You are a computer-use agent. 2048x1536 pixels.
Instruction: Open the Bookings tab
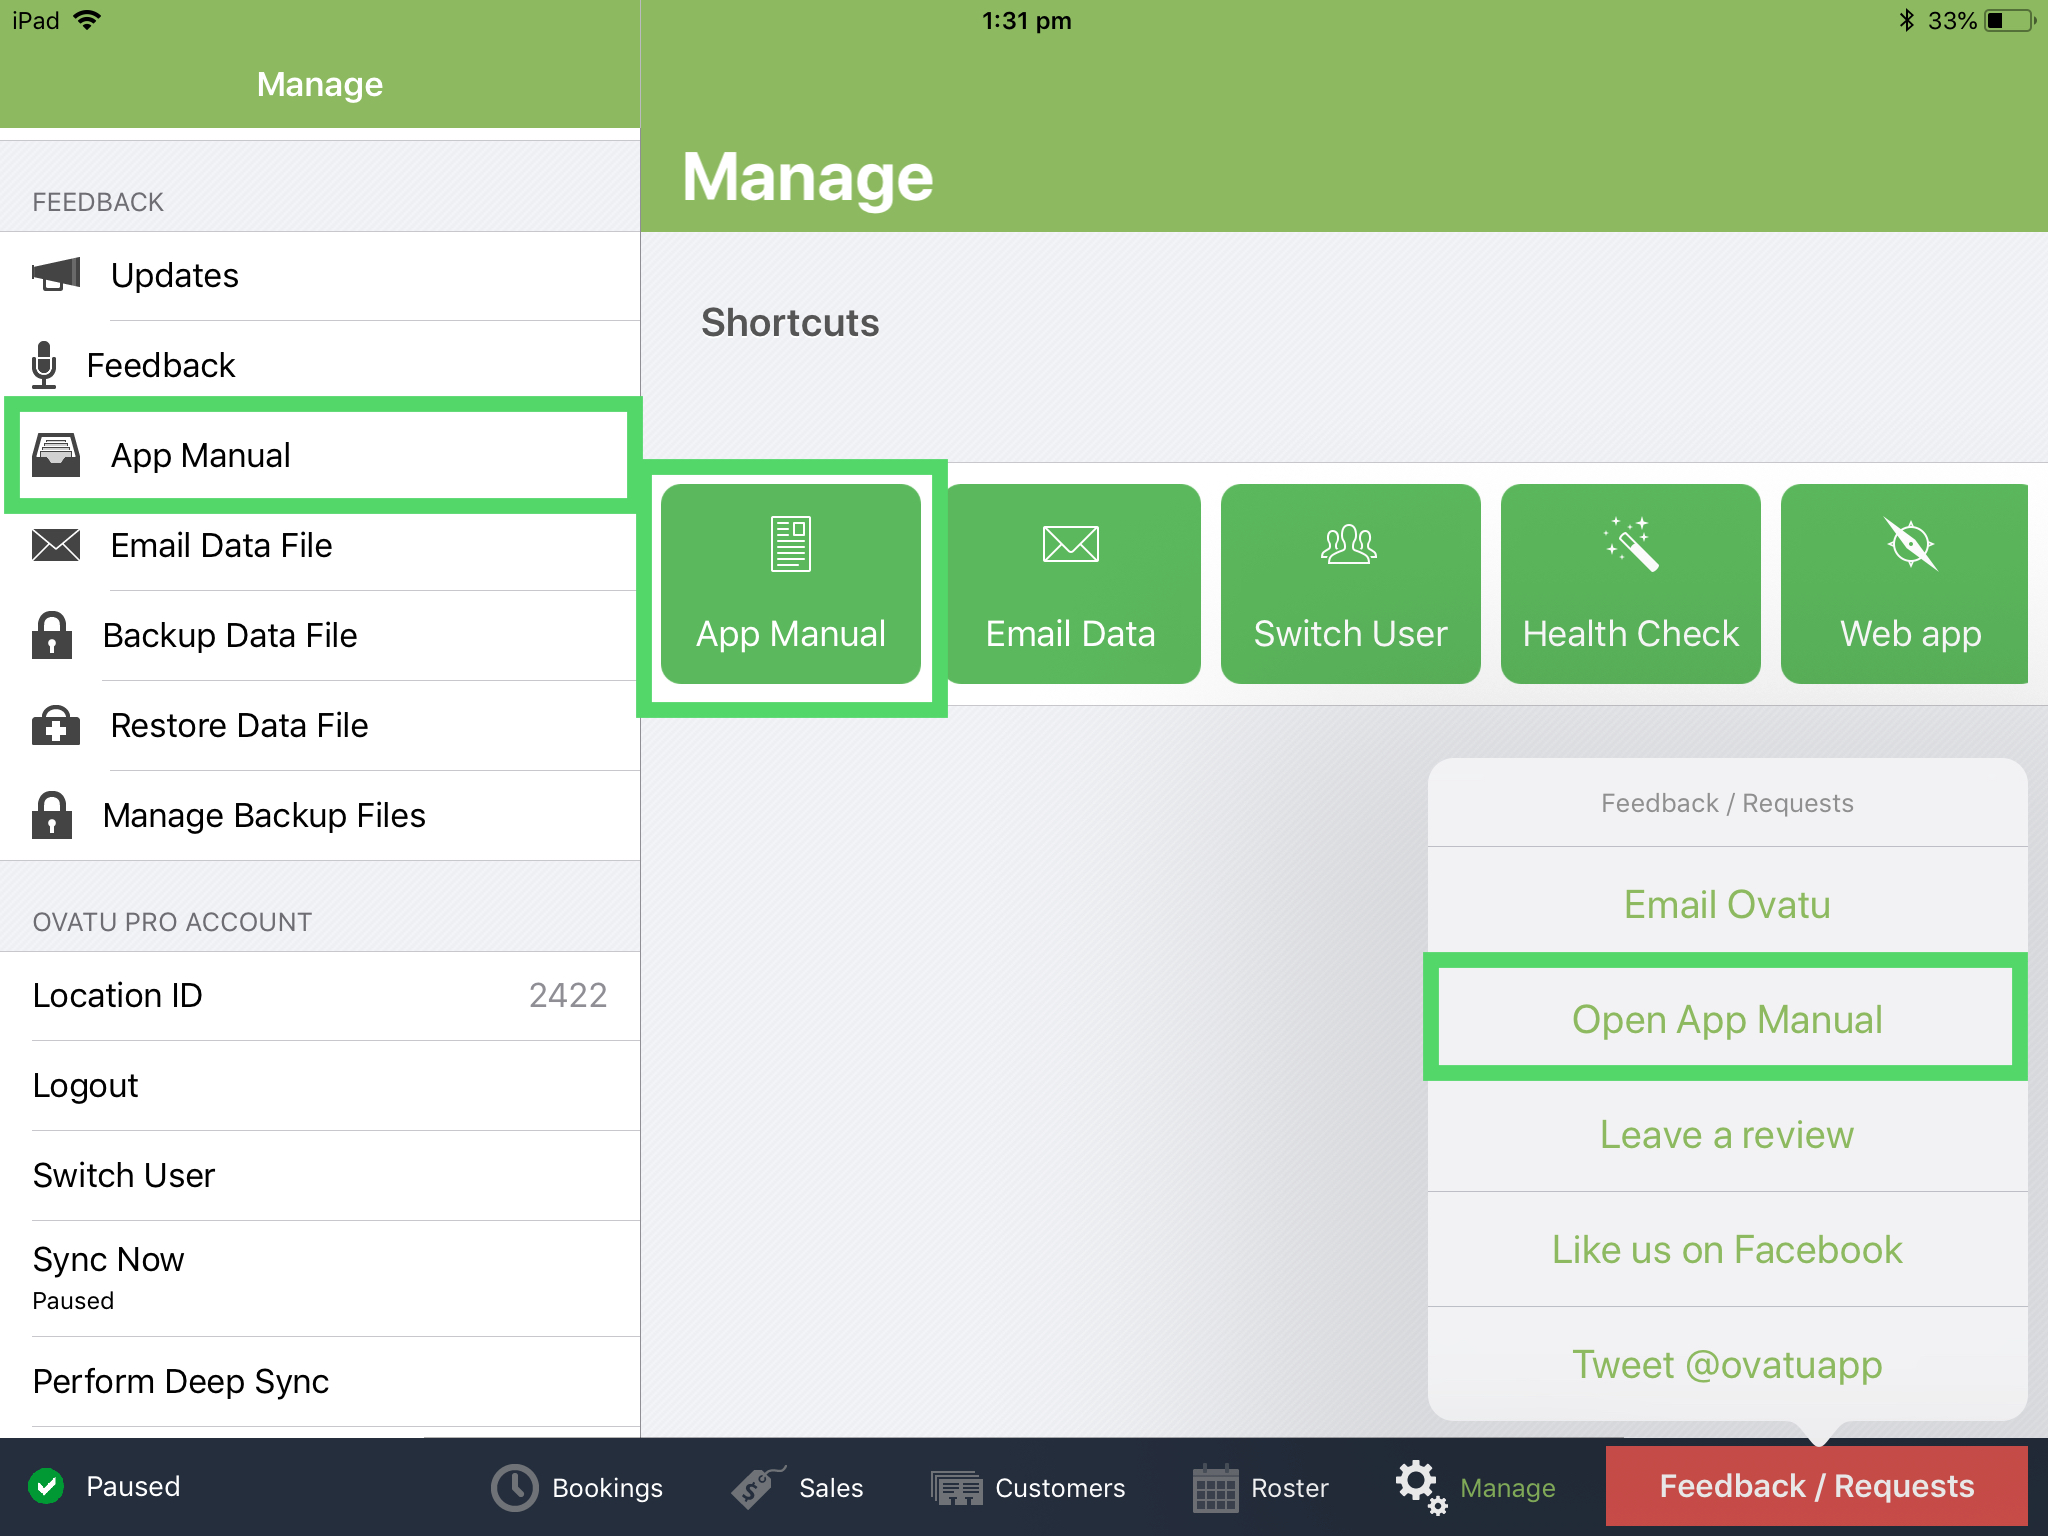[578, 1488]
